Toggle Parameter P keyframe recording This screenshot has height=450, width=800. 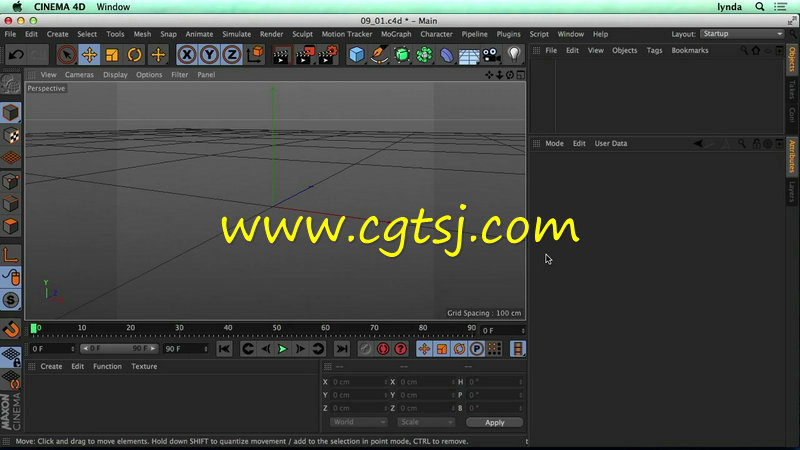[x=477, y=349]
